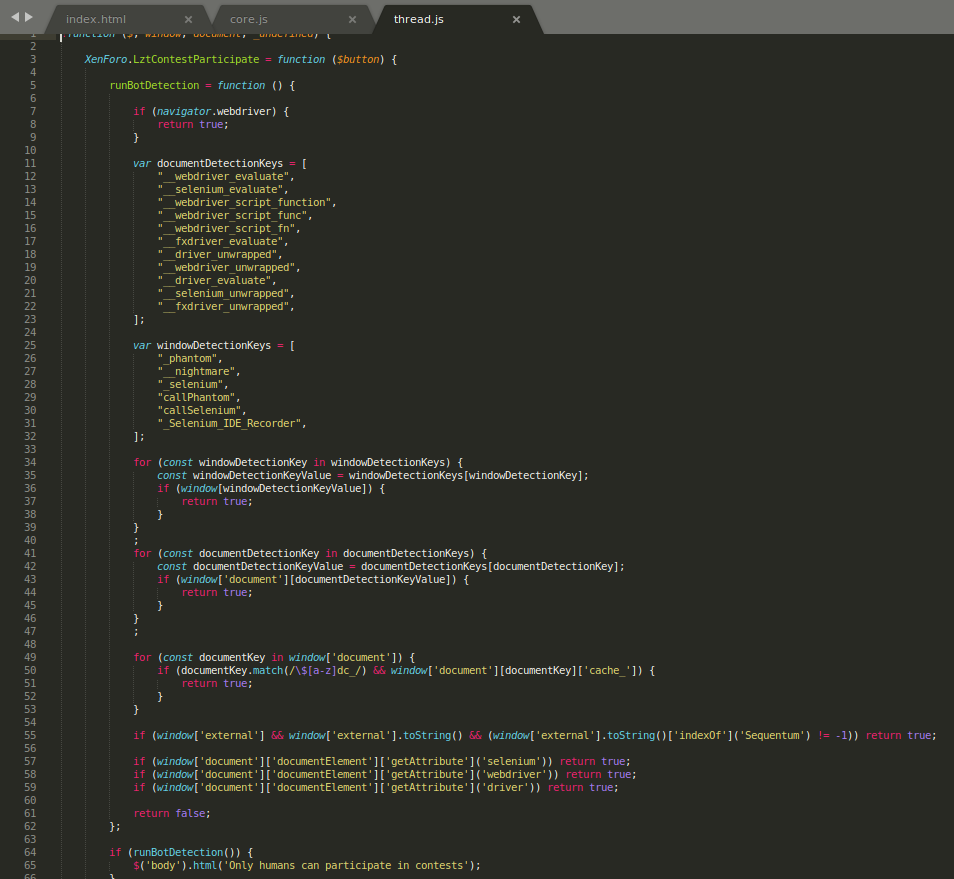Screen dimensions: 954x879
Task: Click the "__webdriver_evaluate" string
Action: click(223, 176)
